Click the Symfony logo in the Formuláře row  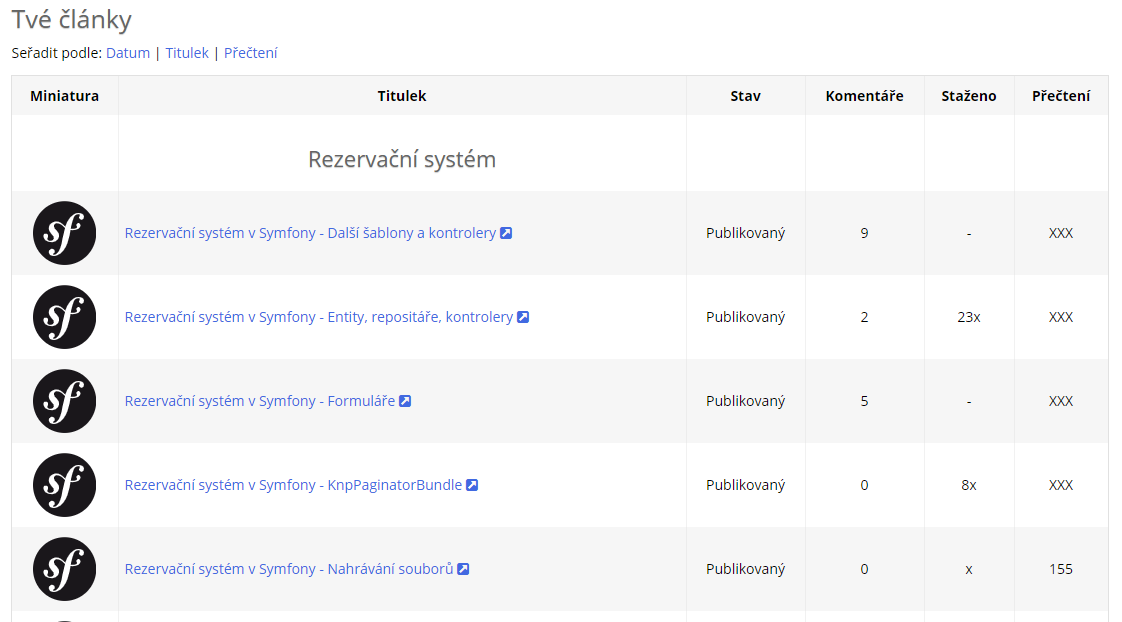click(65, 401)
